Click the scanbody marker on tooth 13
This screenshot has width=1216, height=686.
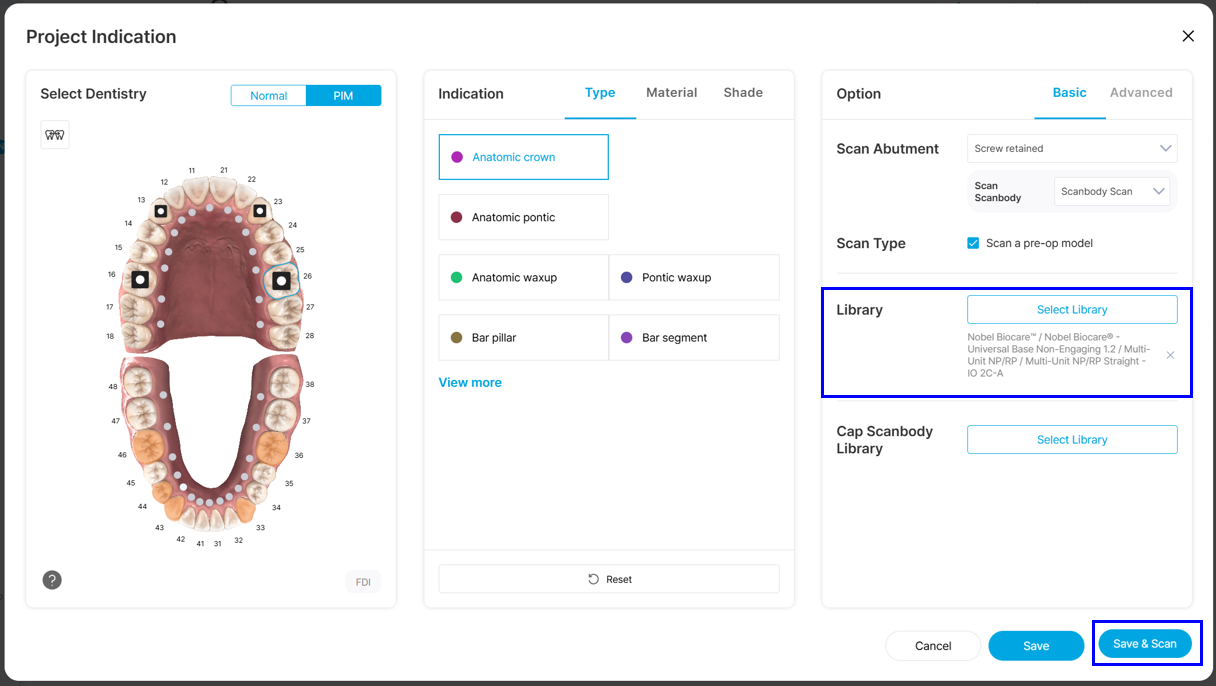tap(161, 211)
